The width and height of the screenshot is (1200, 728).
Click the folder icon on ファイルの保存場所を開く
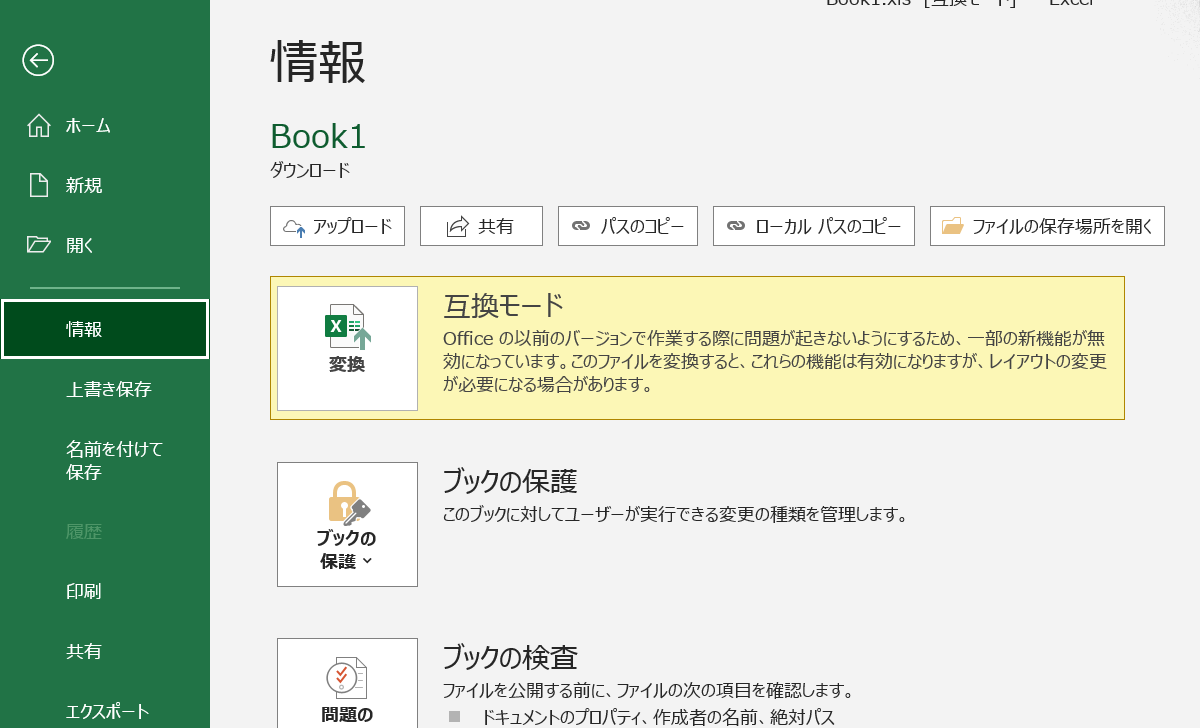coord(952,227)
